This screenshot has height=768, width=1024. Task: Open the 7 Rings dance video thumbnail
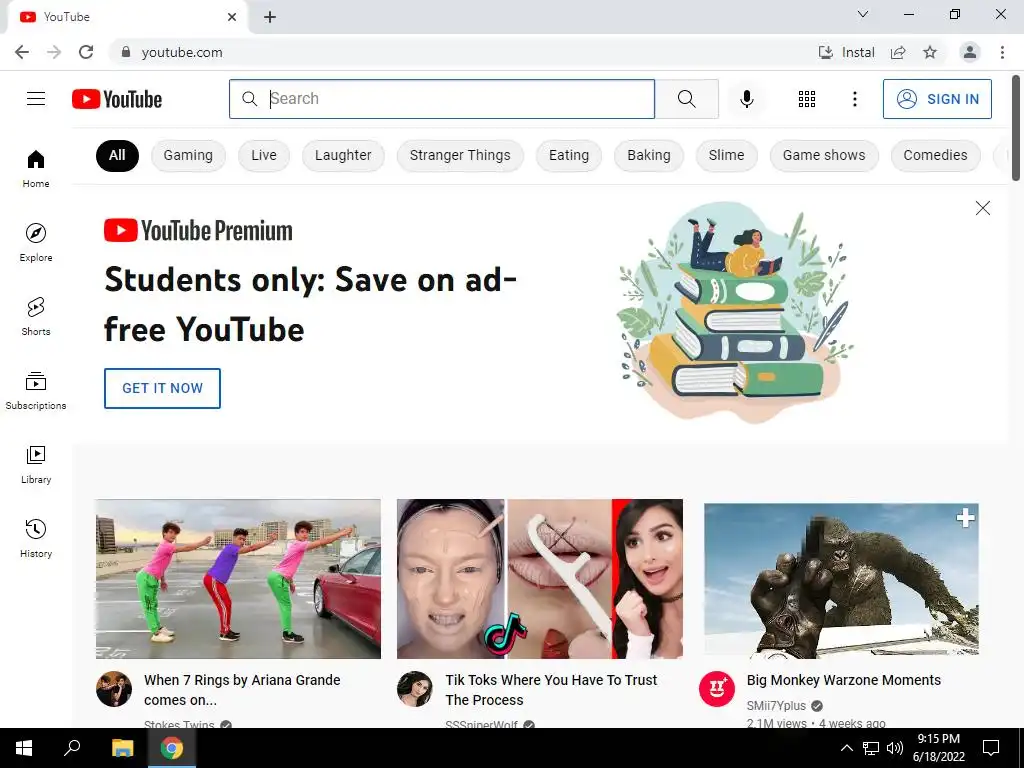[x=238, y=579]
